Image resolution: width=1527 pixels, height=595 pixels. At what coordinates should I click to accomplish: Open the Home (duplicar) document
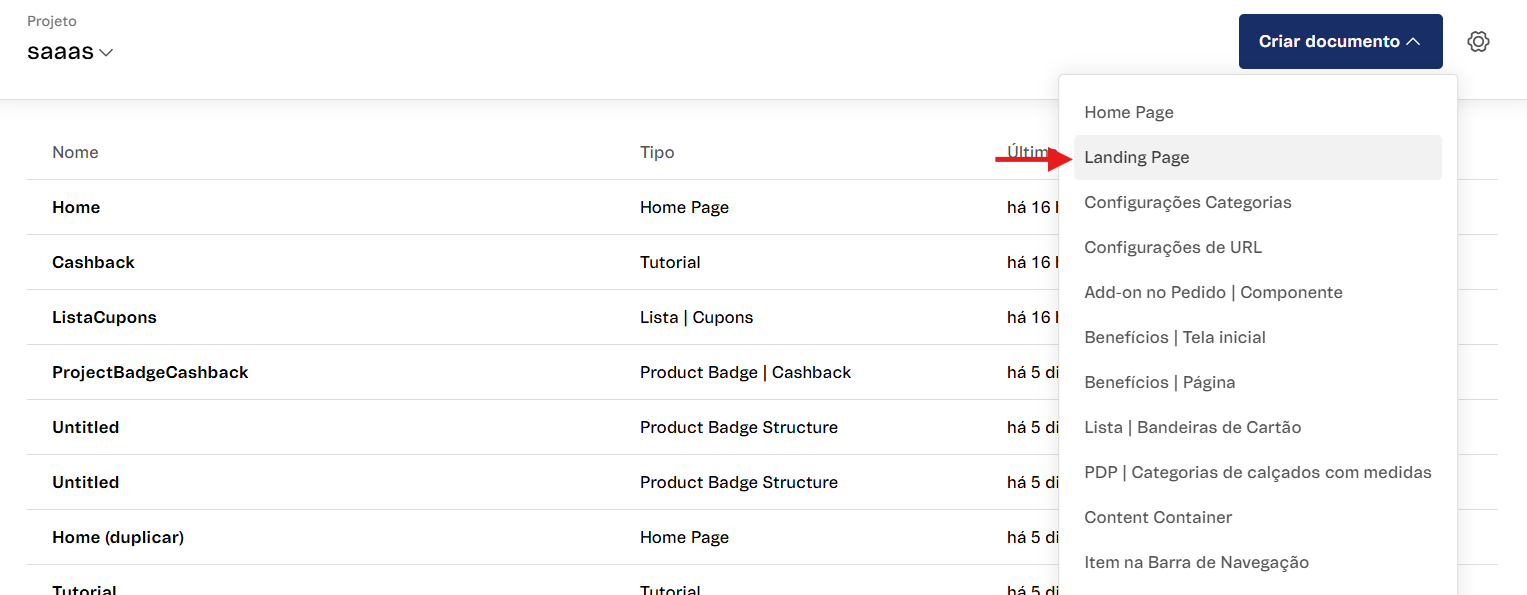click(118, 537)
